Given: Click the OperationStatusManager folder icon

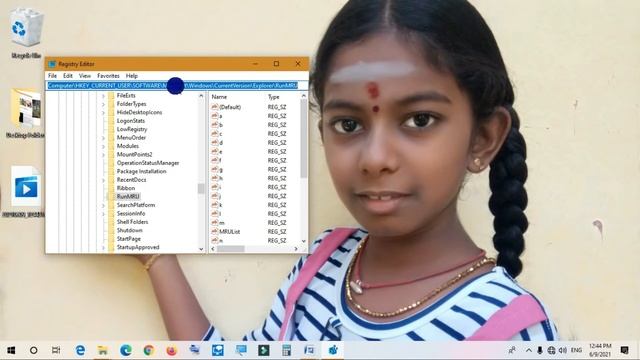Looking at the screenshot, I should point(111,163).
